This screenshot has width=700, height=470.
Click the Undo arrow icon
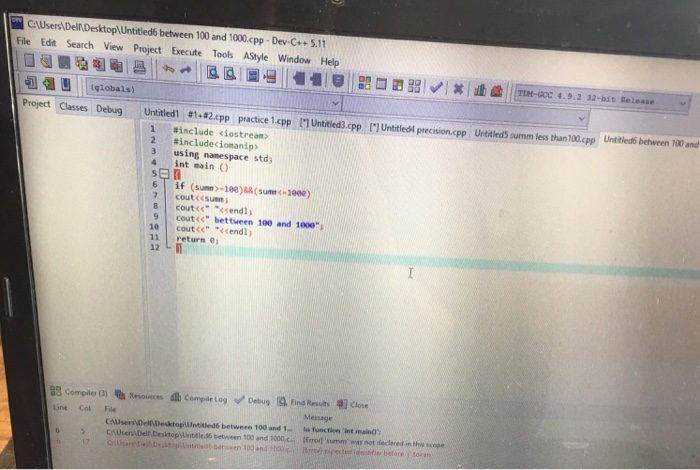pos(168,69)
